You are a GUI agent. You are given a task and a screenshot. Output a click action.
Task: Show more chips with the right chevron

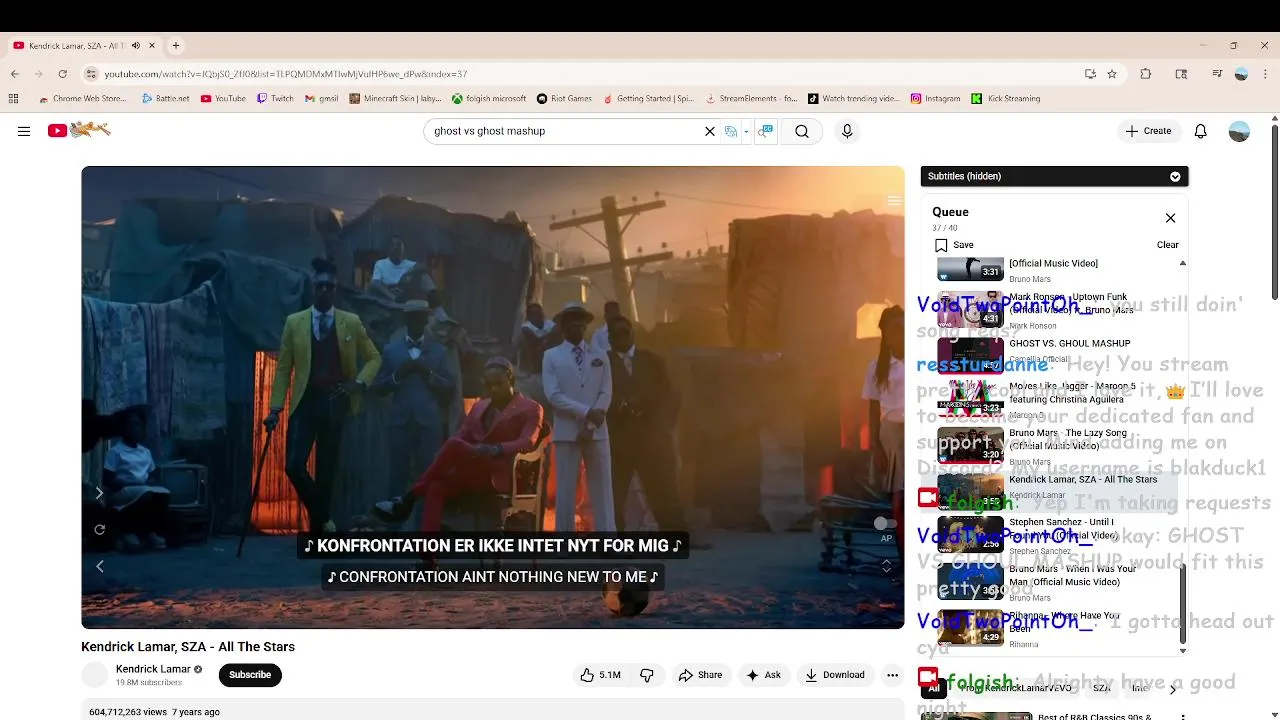(1173, 689)
